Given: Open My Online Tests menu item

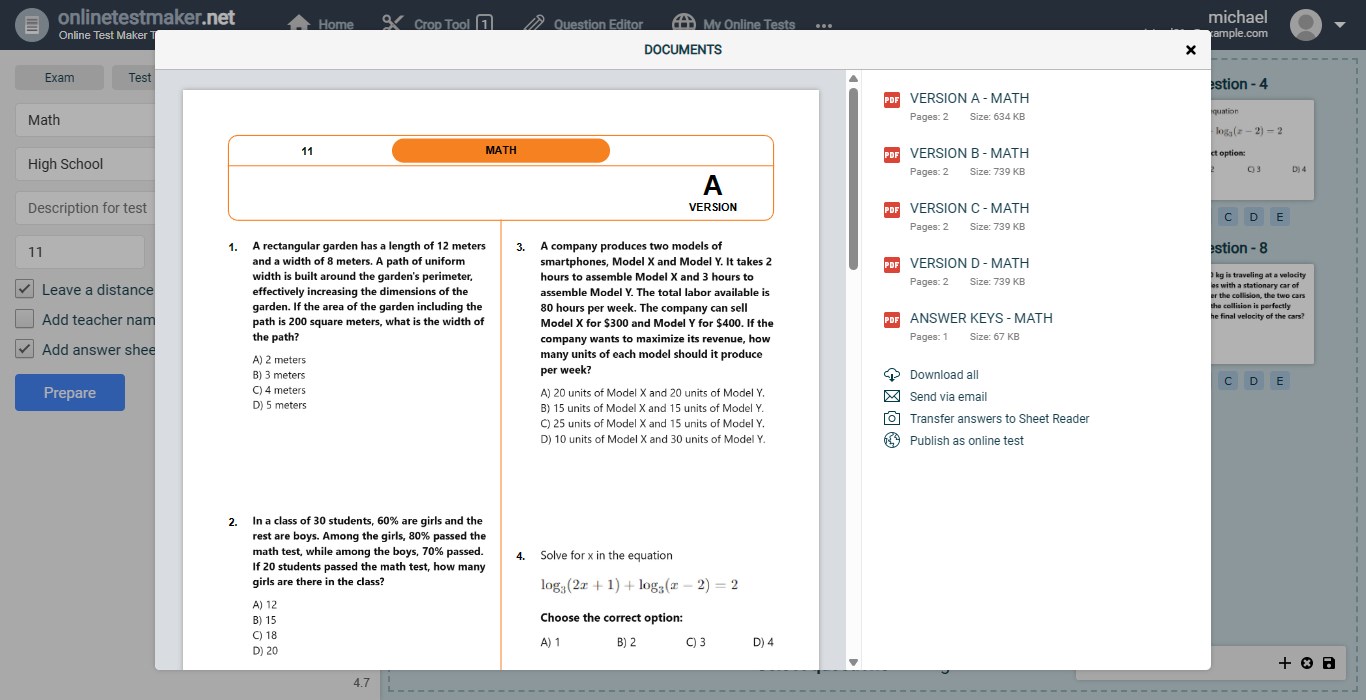Looking at the screenshot, I should tap(733, 24).
